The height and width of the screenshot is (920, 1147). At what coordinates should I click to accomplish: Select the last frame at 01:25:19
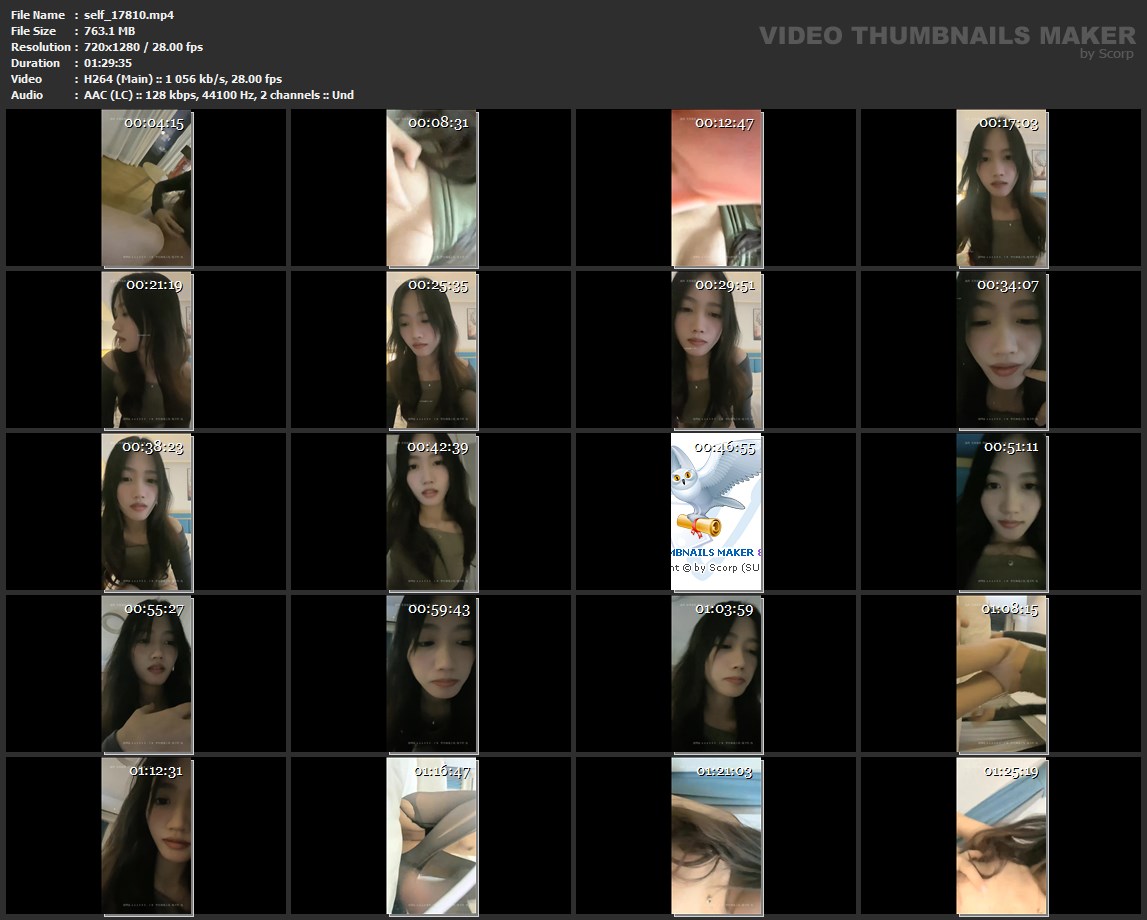pos(1001,836)
